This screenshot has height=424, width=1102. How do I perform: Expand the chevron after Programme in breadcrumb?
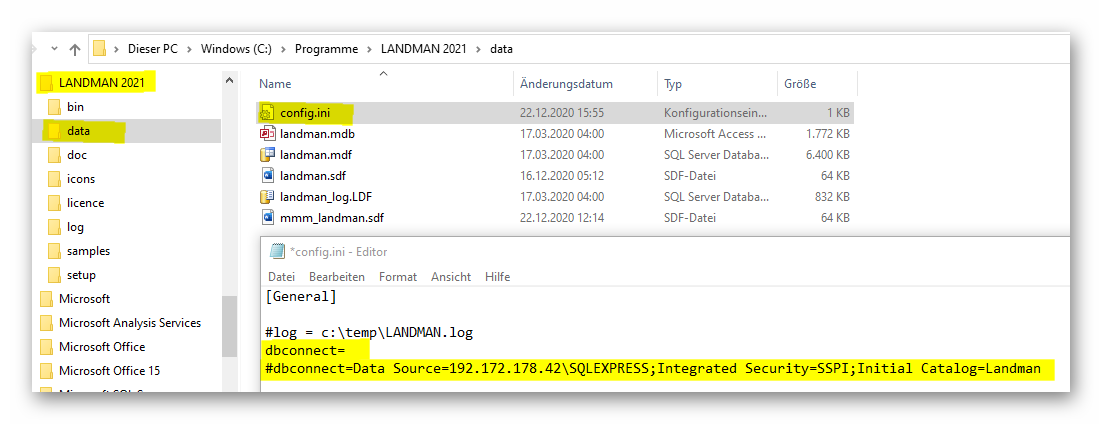click(x=369, y=49)
